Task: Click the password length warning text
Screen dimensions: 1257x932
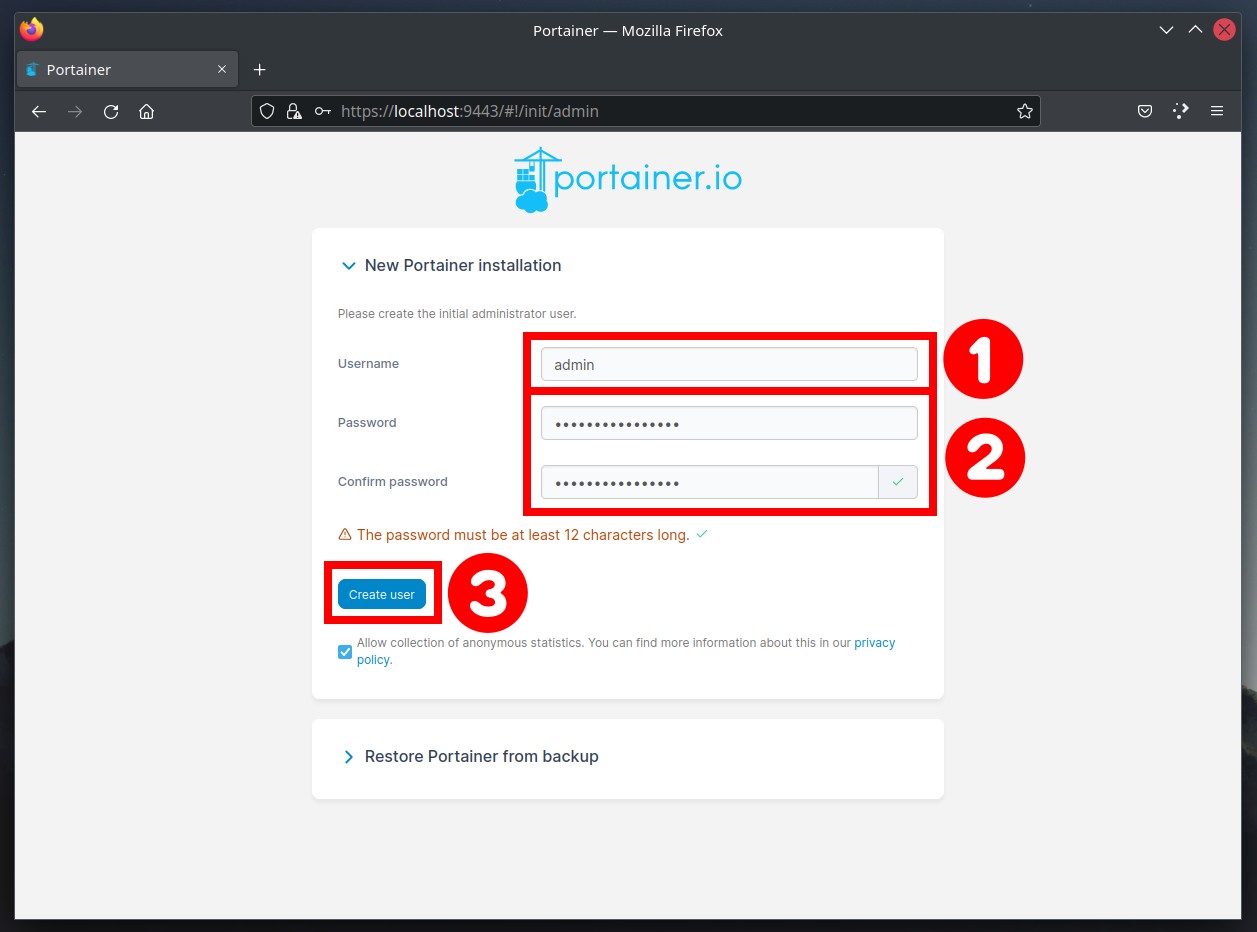Action: pos(523,535)
